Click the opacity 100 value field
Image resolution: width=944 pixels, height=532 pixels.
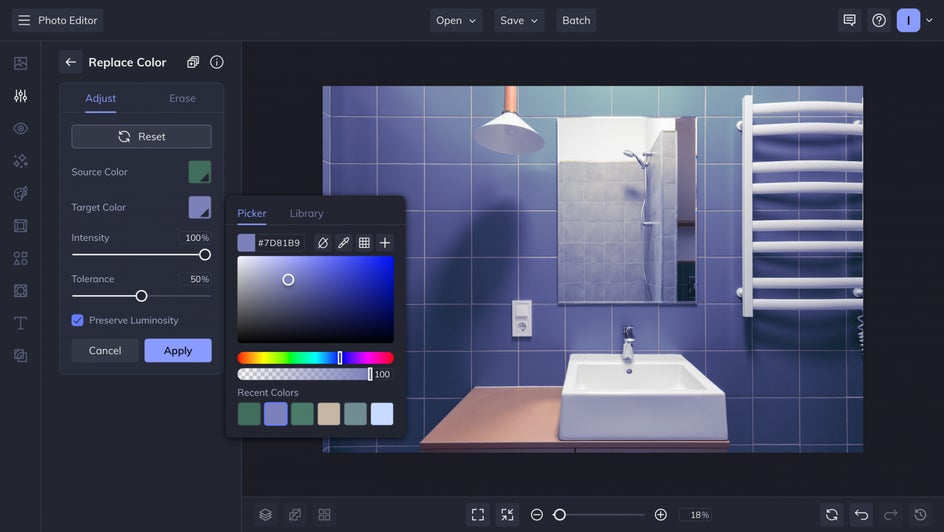coord(383,374)
